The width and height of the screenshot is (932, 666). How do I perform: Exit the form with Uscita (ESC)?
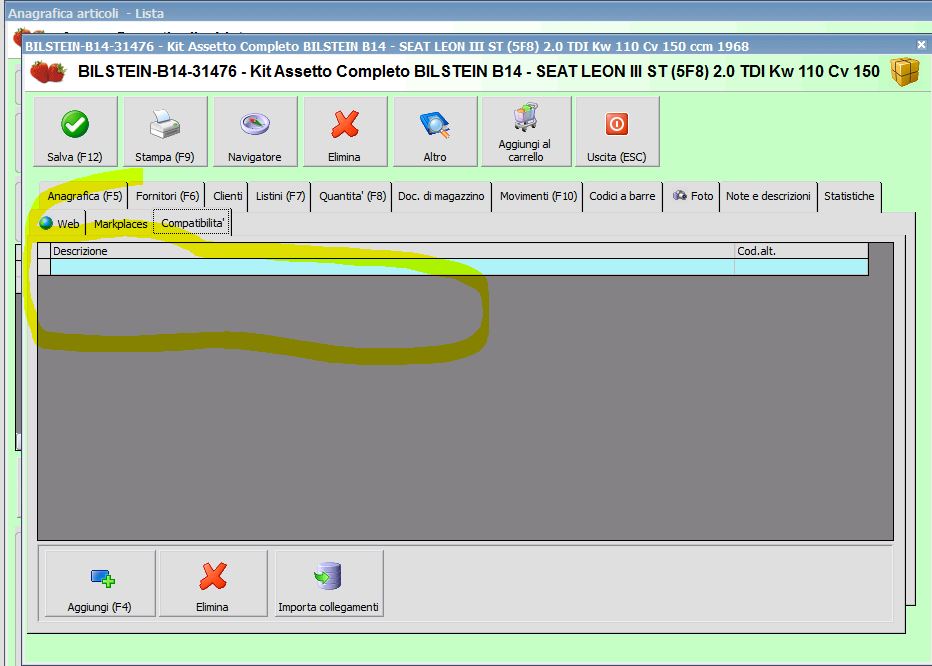pos(617,131)
